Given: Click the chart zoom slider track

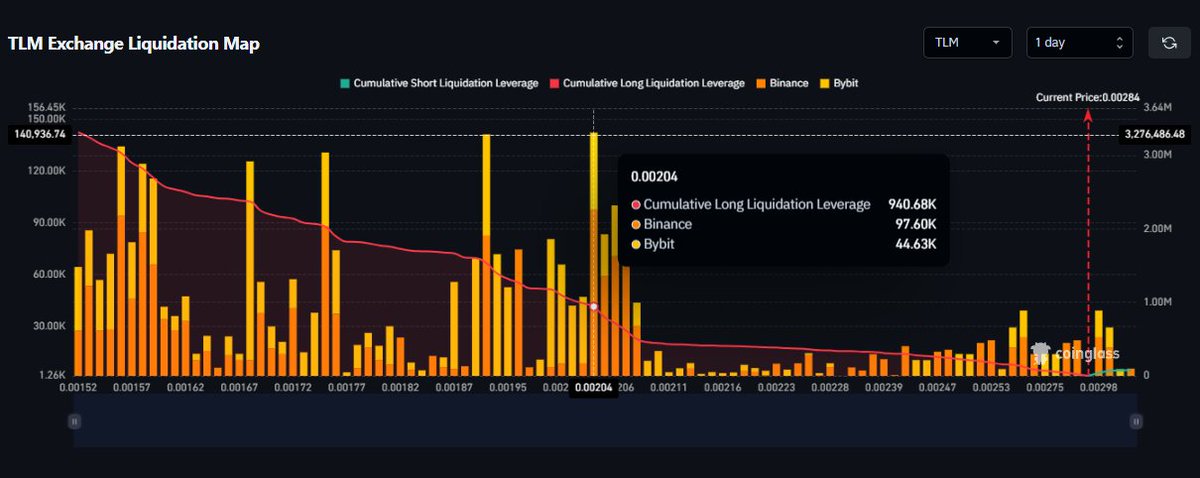Looking at the screenshot, I should pos(604,420).
